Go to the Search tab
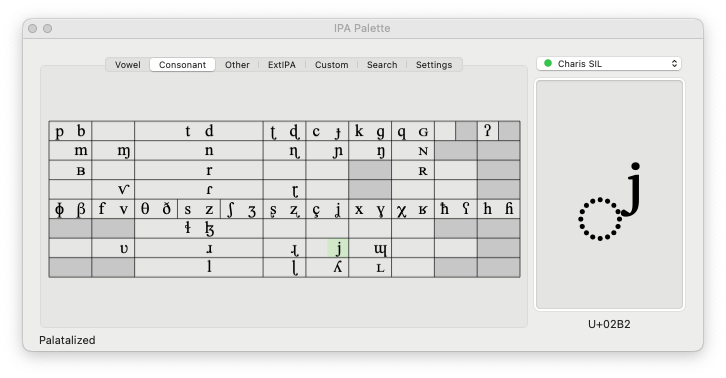The image size is (726, 378). tap(382, 65)
